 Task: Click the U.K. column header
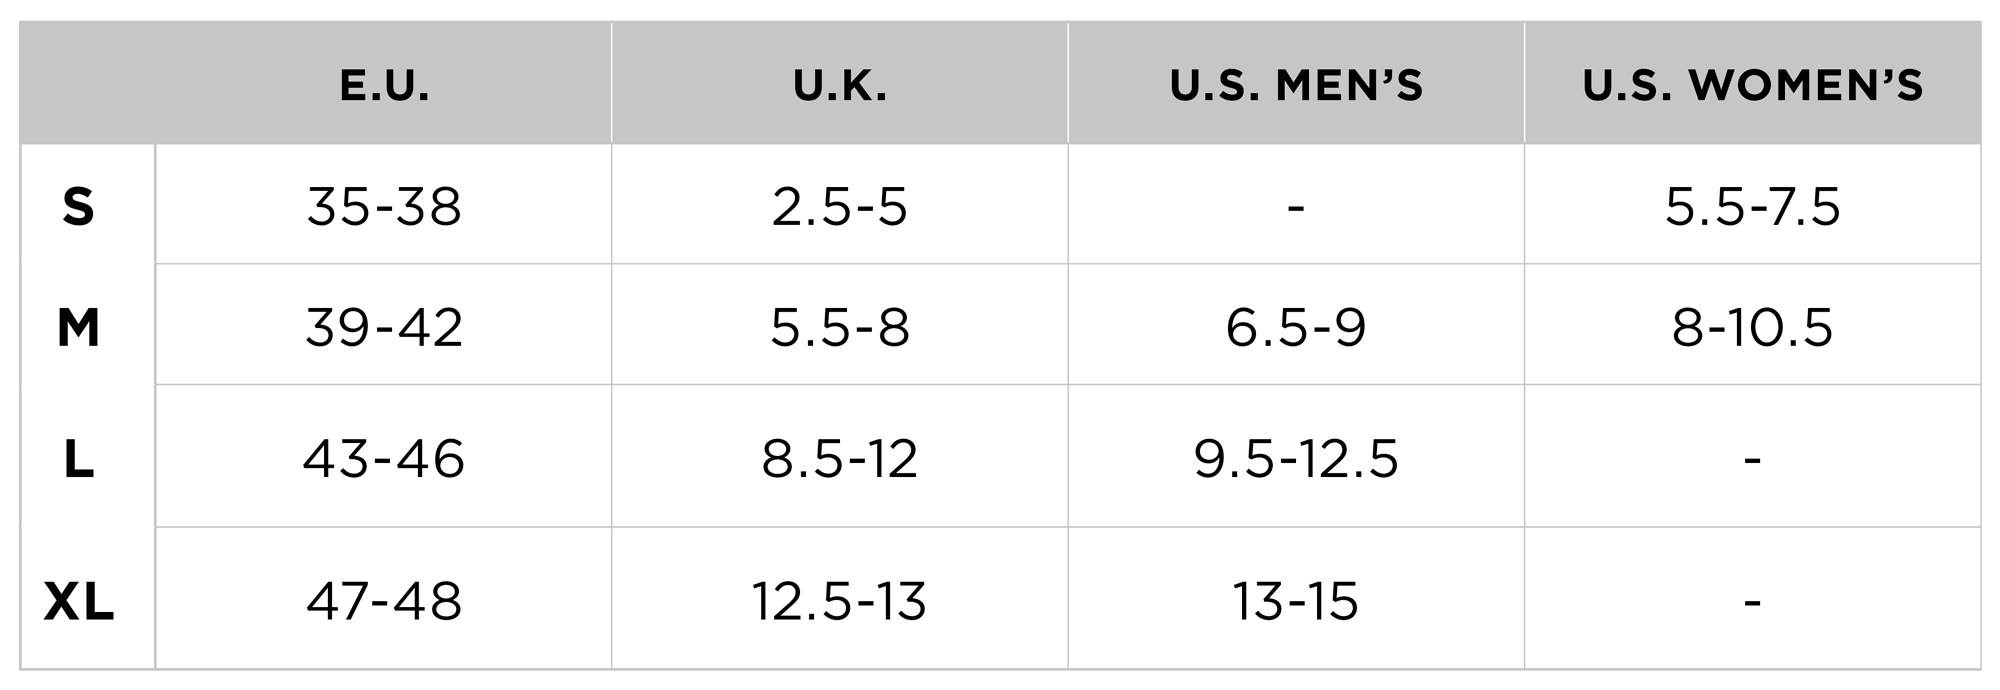pyautogui.click(x=840, y=85)
